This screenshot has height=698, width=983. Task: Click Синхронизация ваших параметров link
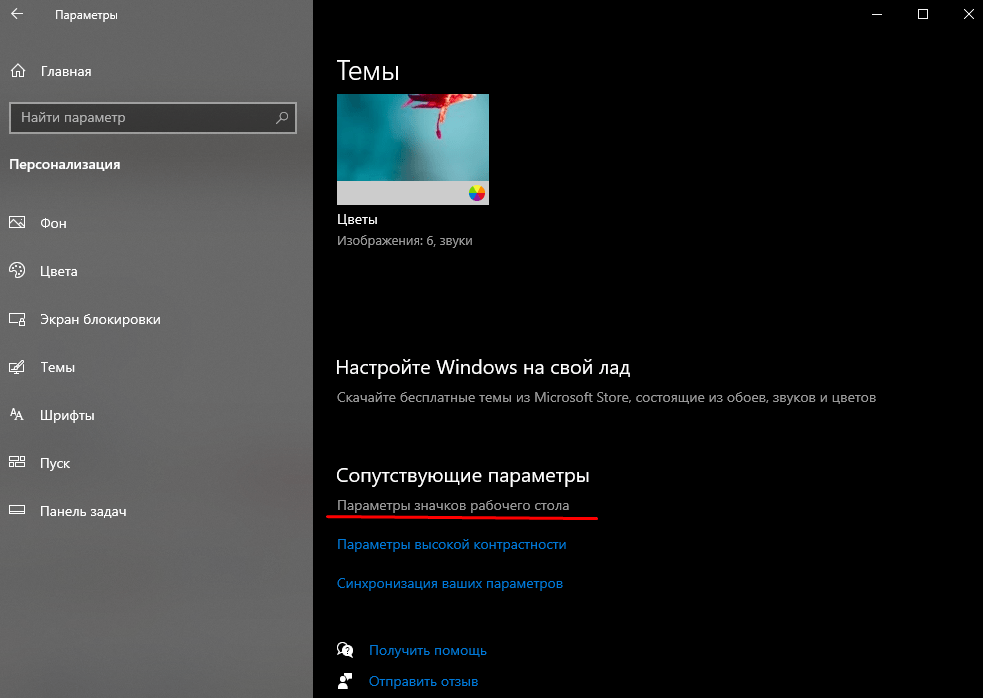[450, 583]
